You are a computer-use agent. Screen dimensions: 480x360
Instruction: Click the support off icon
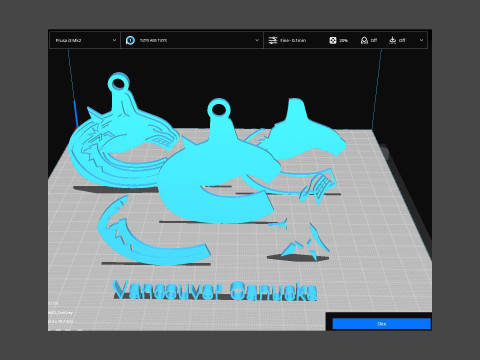point(364,40)
